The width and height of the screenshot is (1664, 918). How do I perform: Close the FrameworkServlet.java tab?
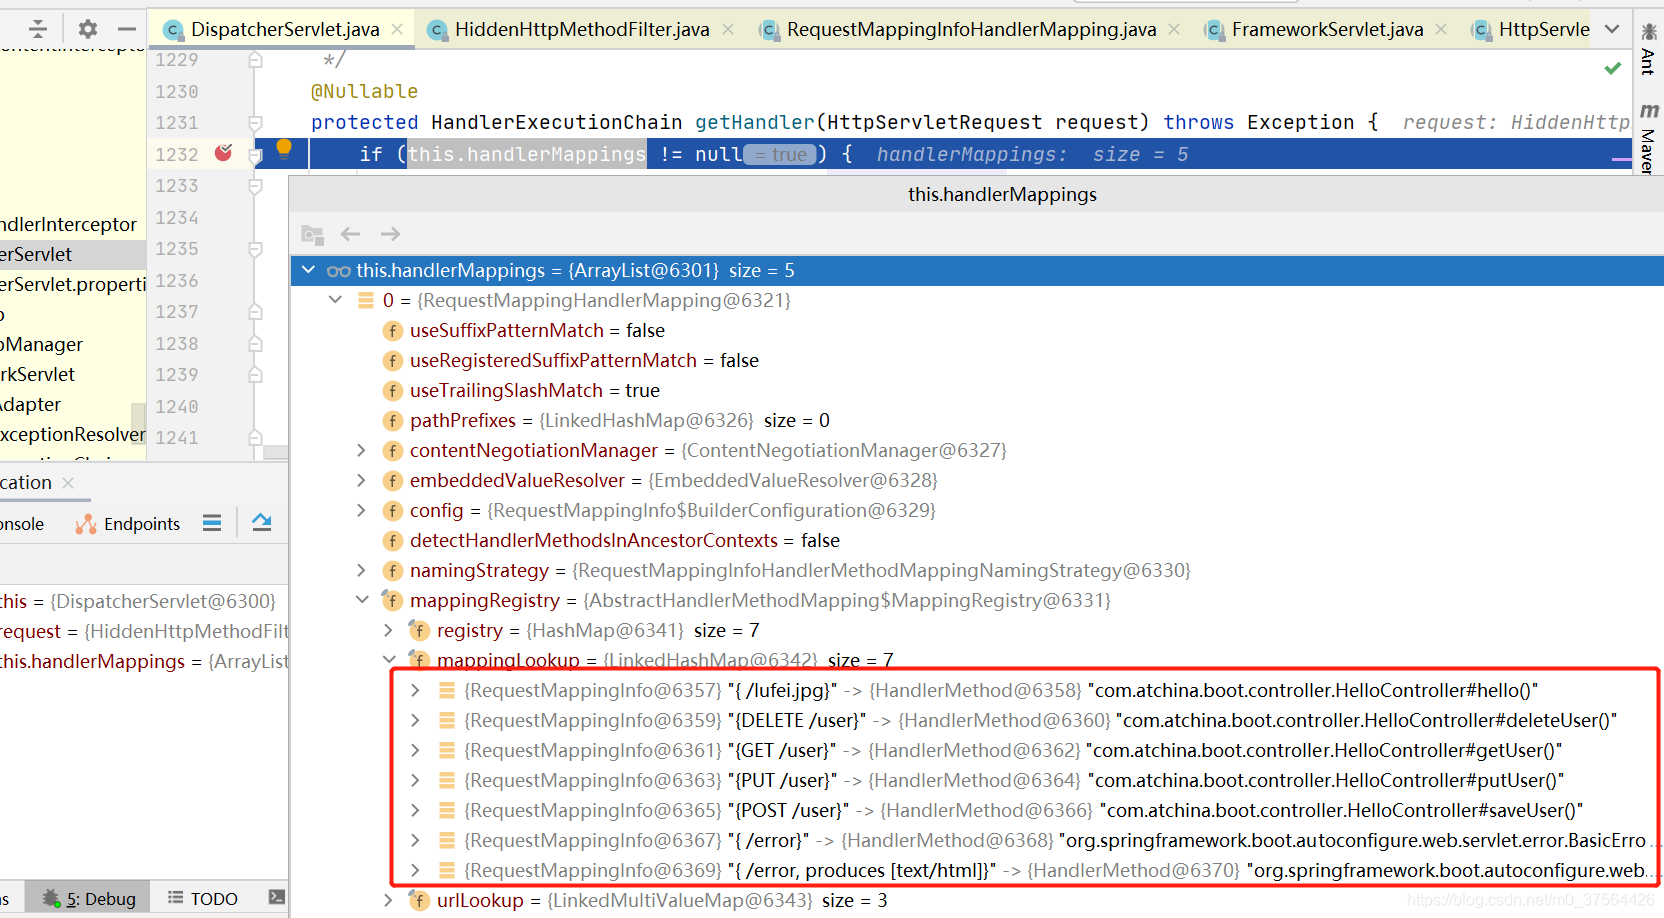tap(1441, 29)
